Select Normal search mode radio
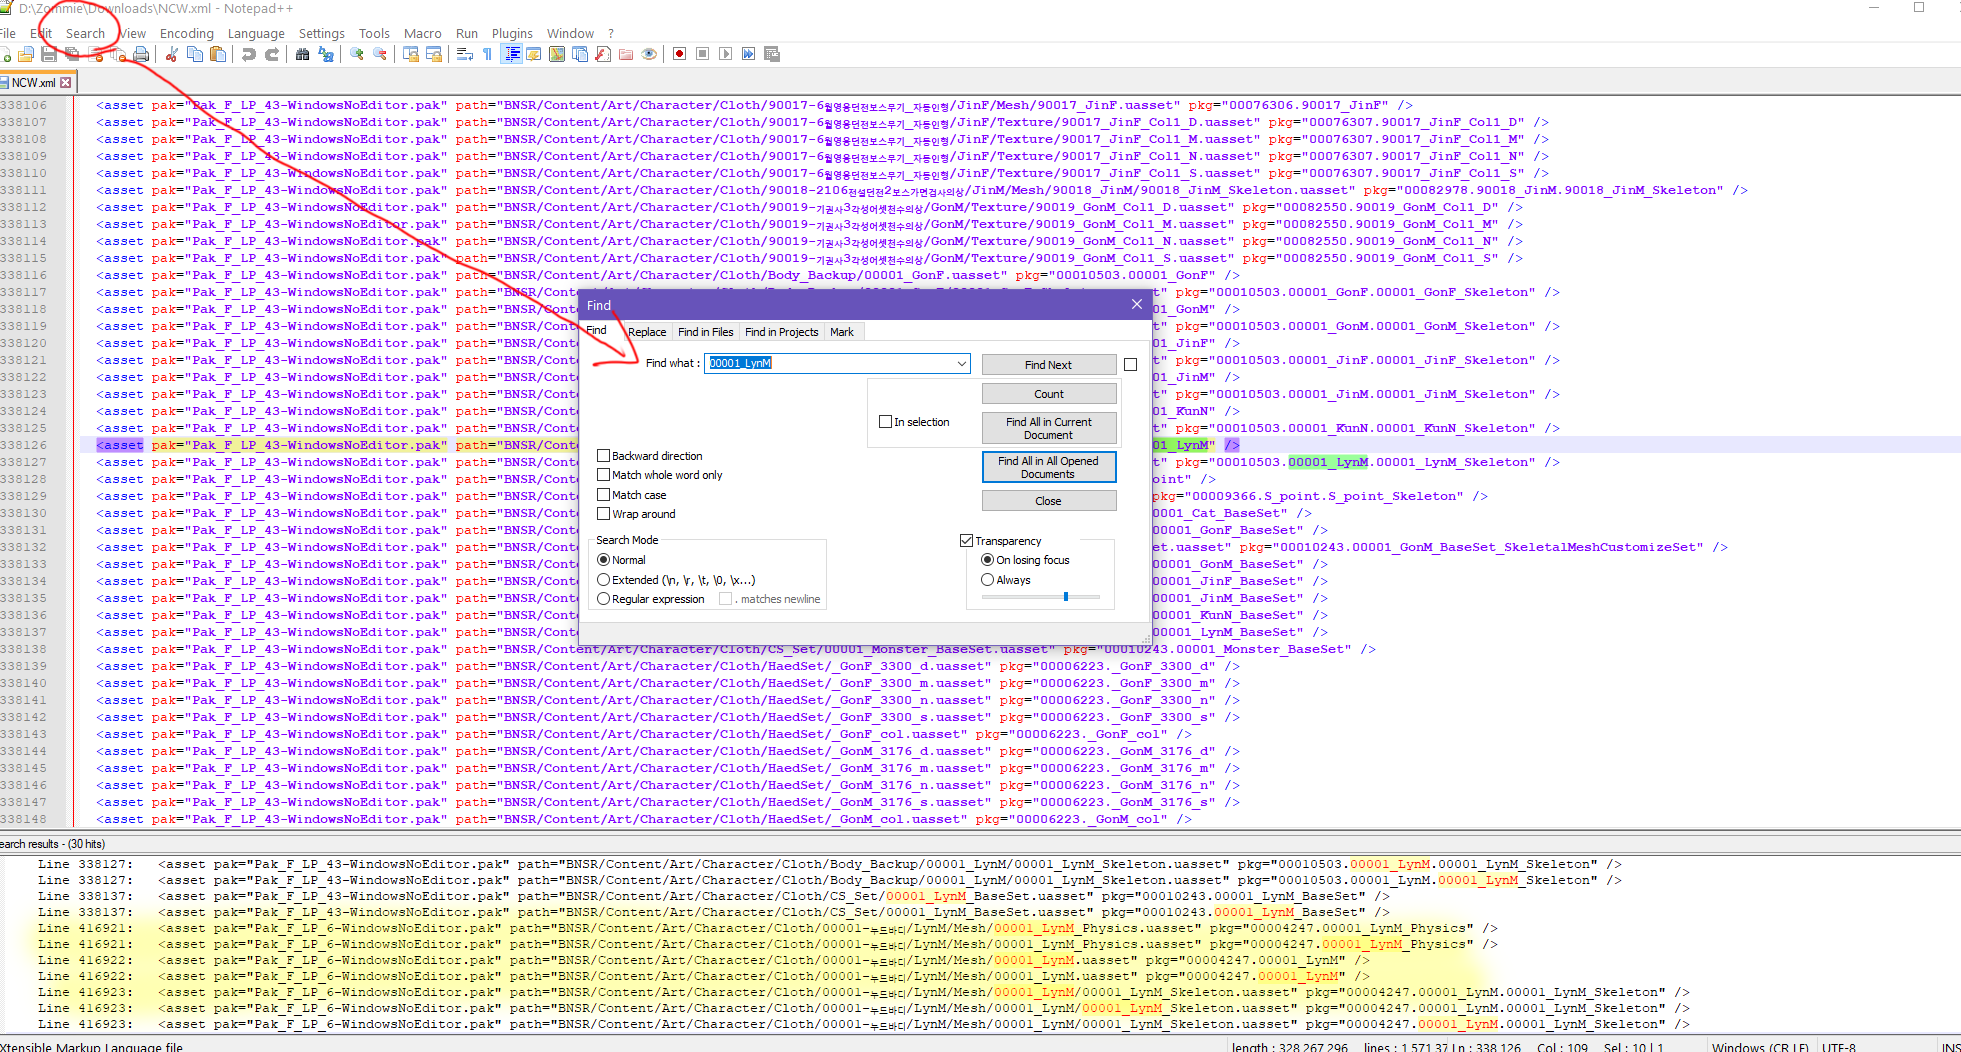The height and width of the screenshot is (1052, 1961). [604, 560]
